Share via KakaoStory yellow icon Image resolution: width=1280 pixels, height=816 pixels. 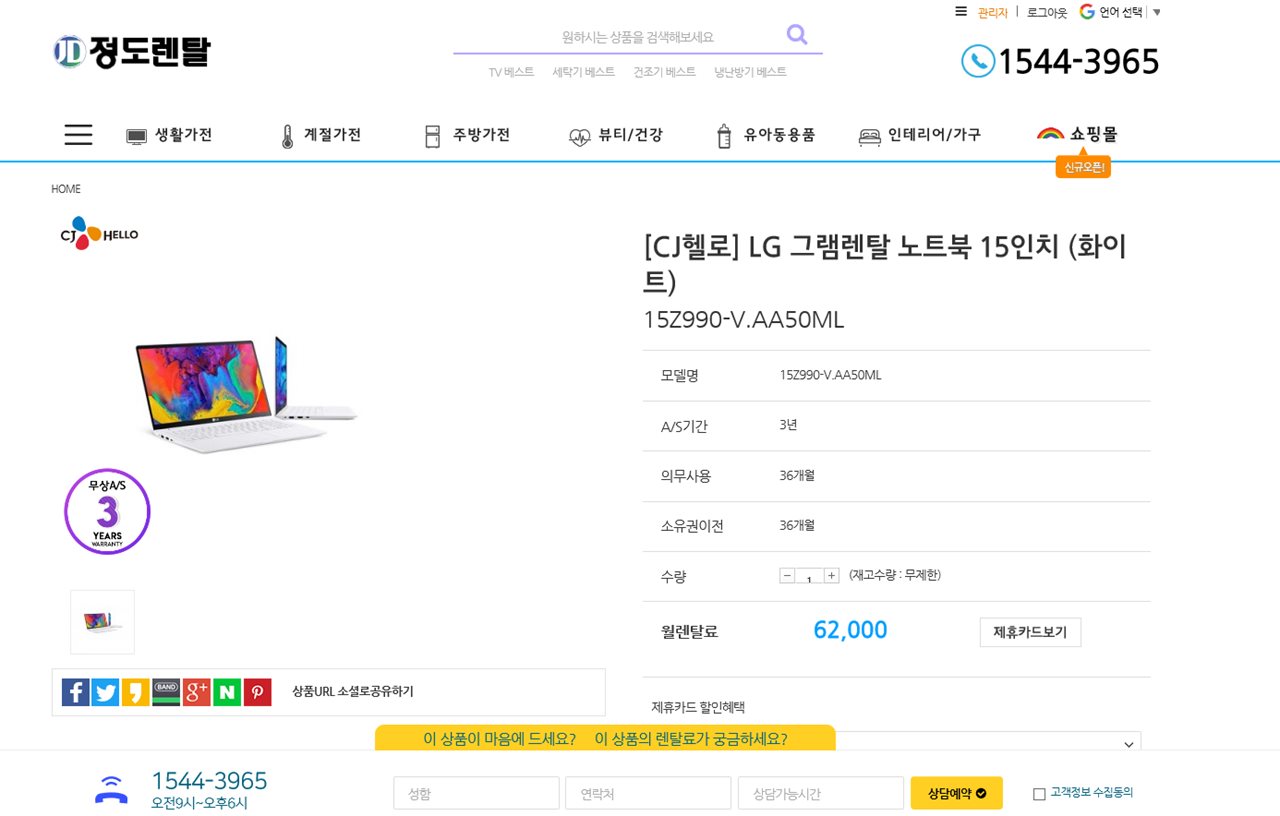tap(136, 692)
